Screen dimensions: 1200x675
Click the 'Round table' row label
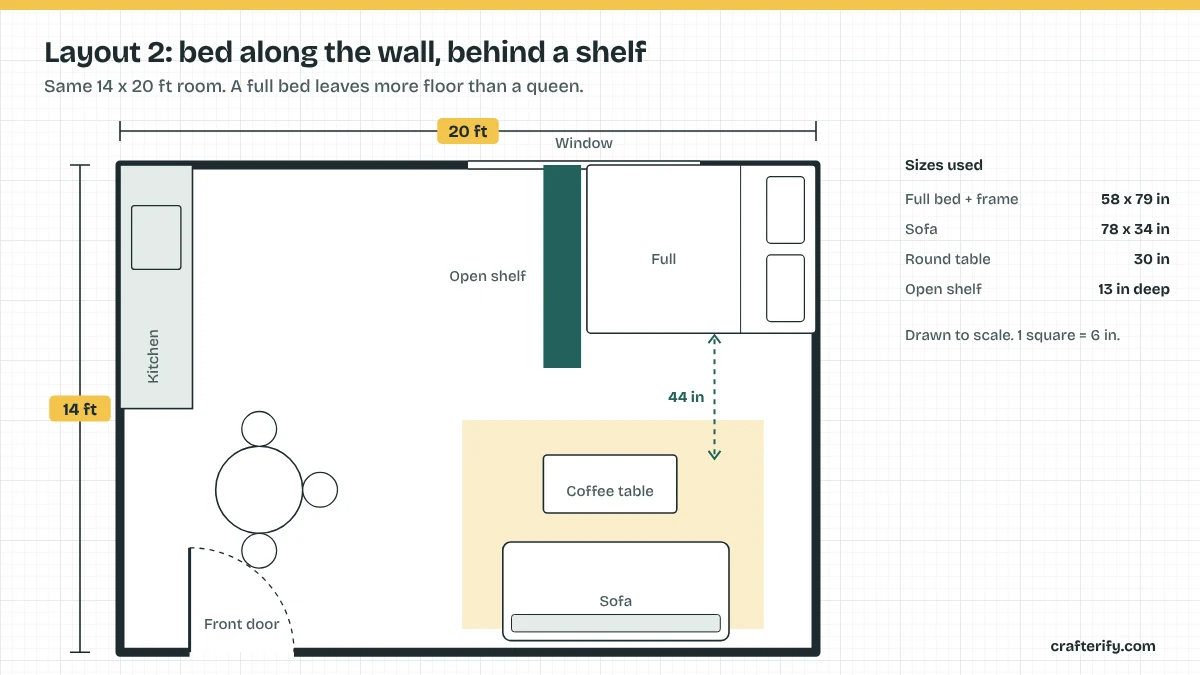[948, 259]
